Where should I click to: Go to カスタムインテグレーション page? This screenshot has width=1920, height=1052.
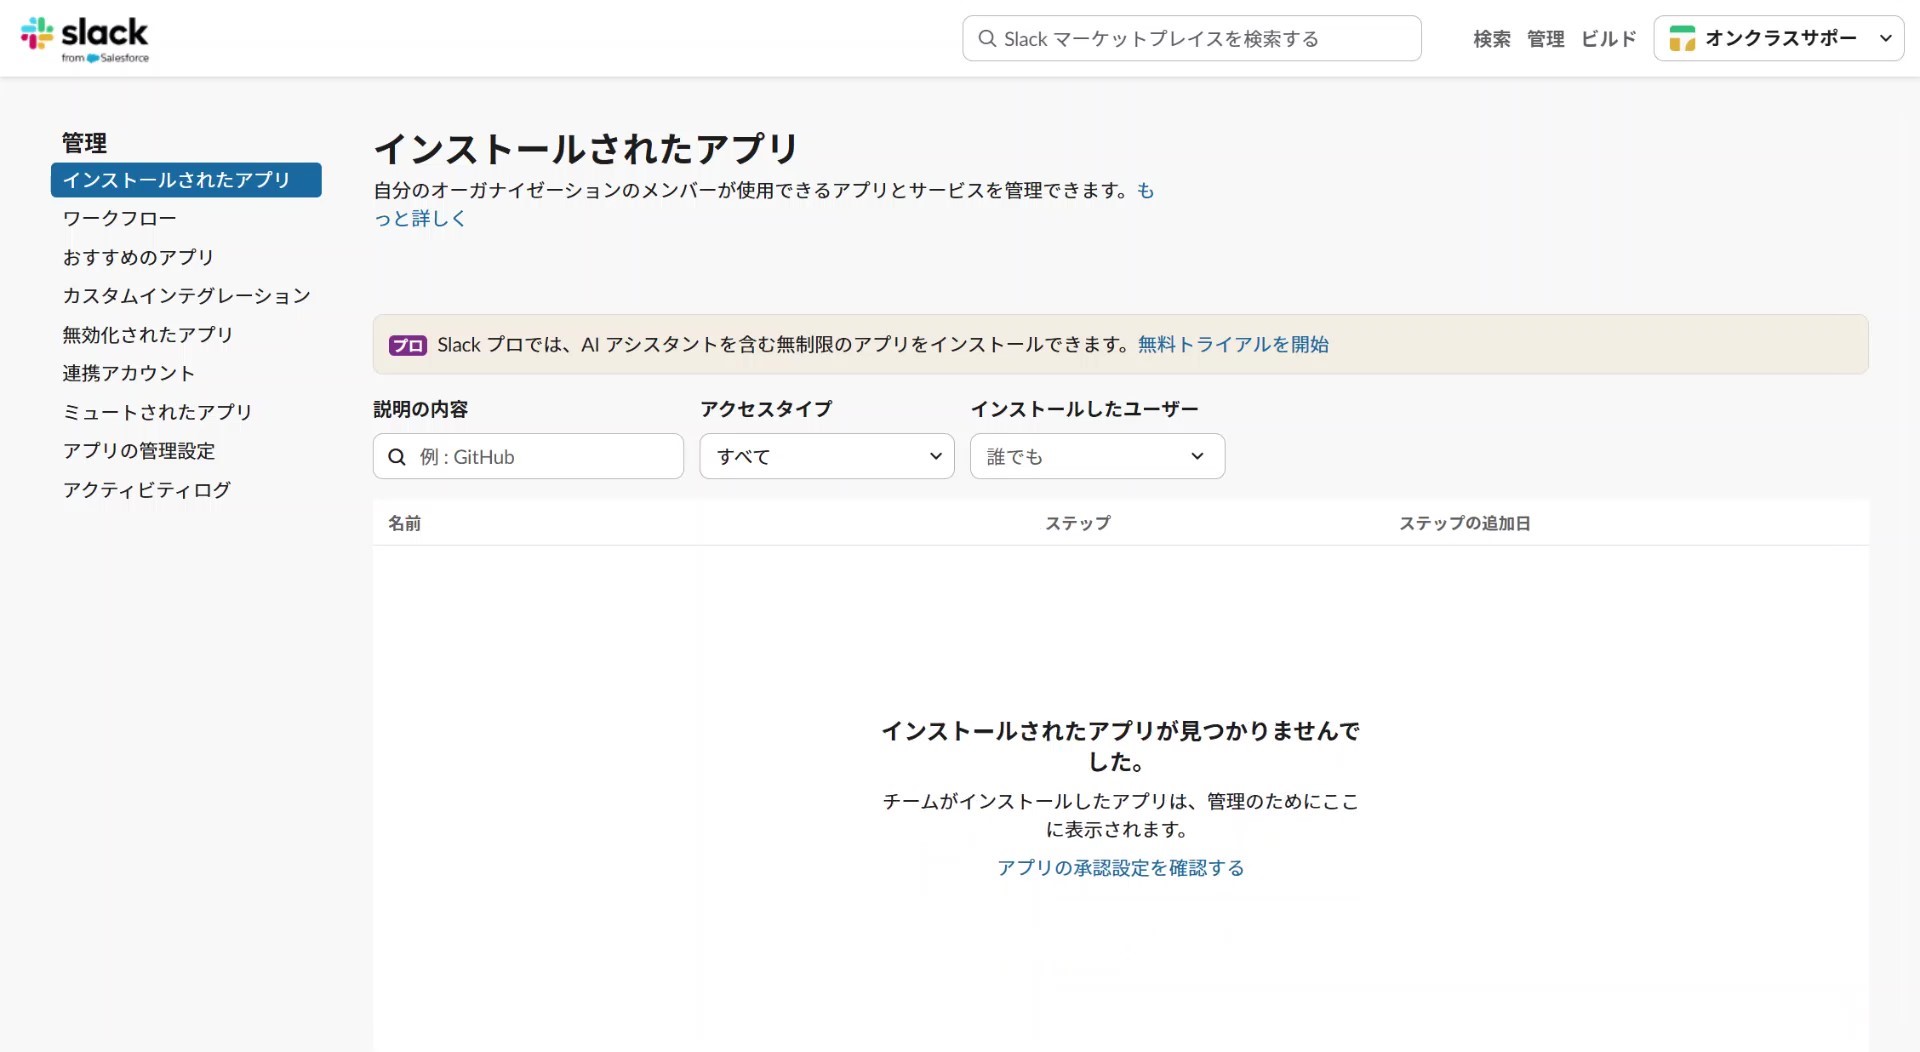point(186,296)
